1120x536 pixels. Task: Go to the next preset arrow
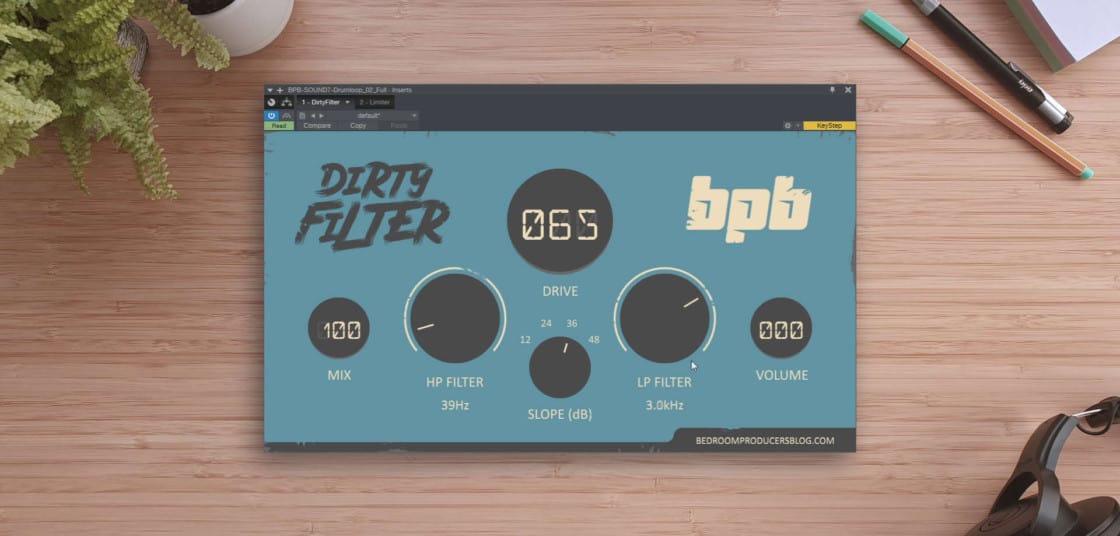click(x=321, y=115)
